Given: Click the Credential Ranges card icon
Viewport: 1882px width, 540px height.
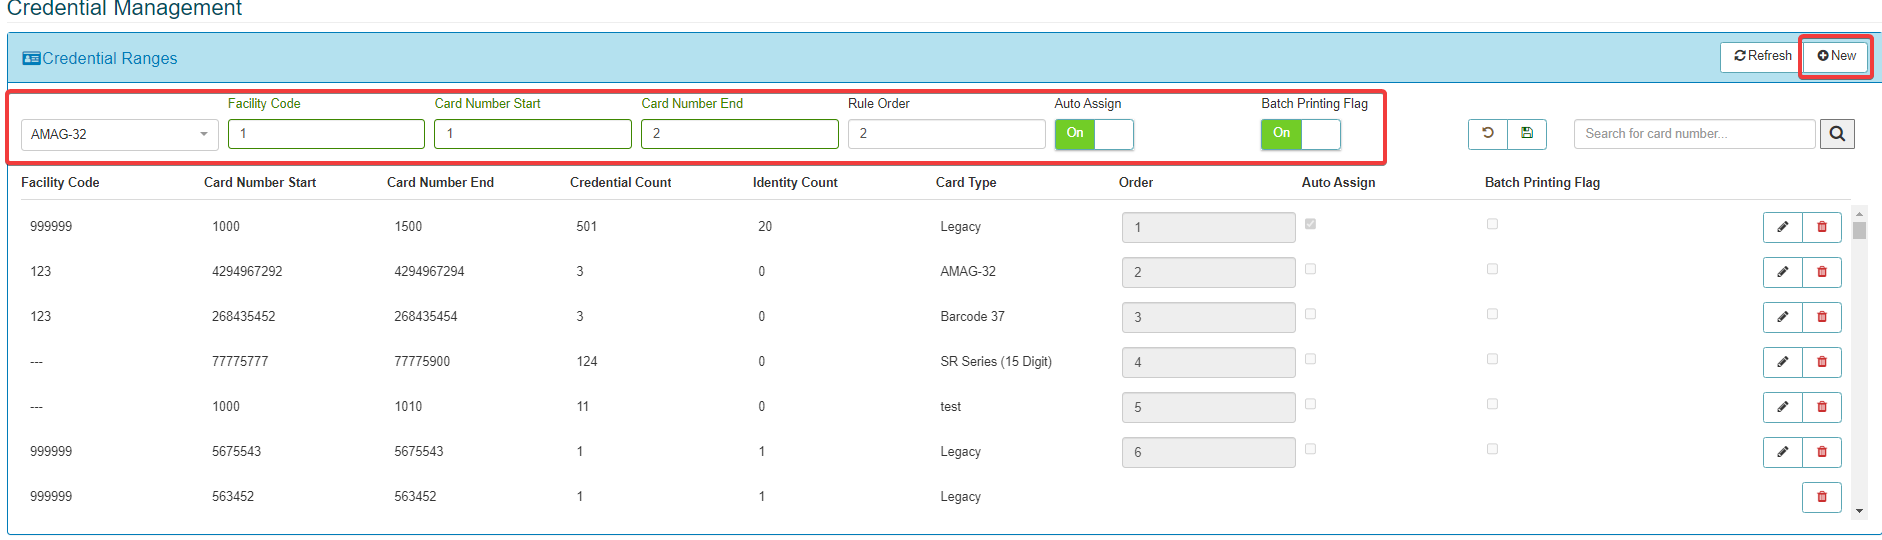Looking at the screenshot, I should point(31,58).
